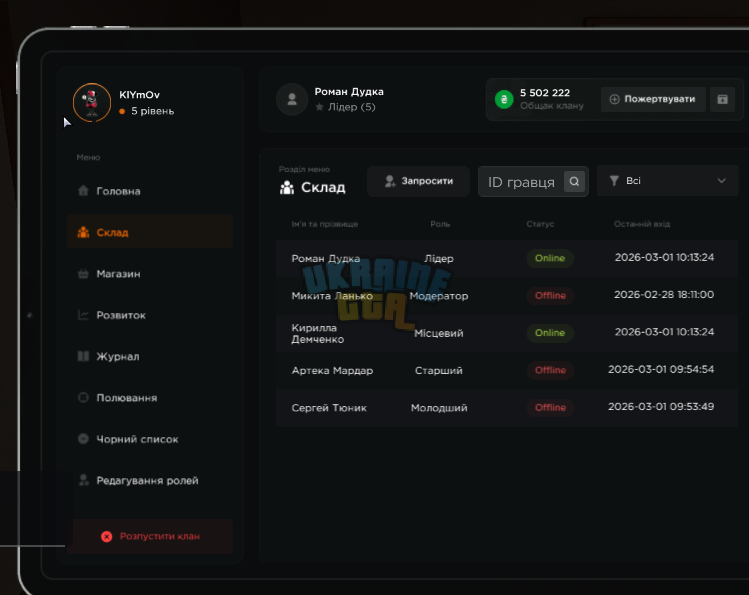Open the Чорний список section
The image size is (749, 595).
(x=150, y=439)
